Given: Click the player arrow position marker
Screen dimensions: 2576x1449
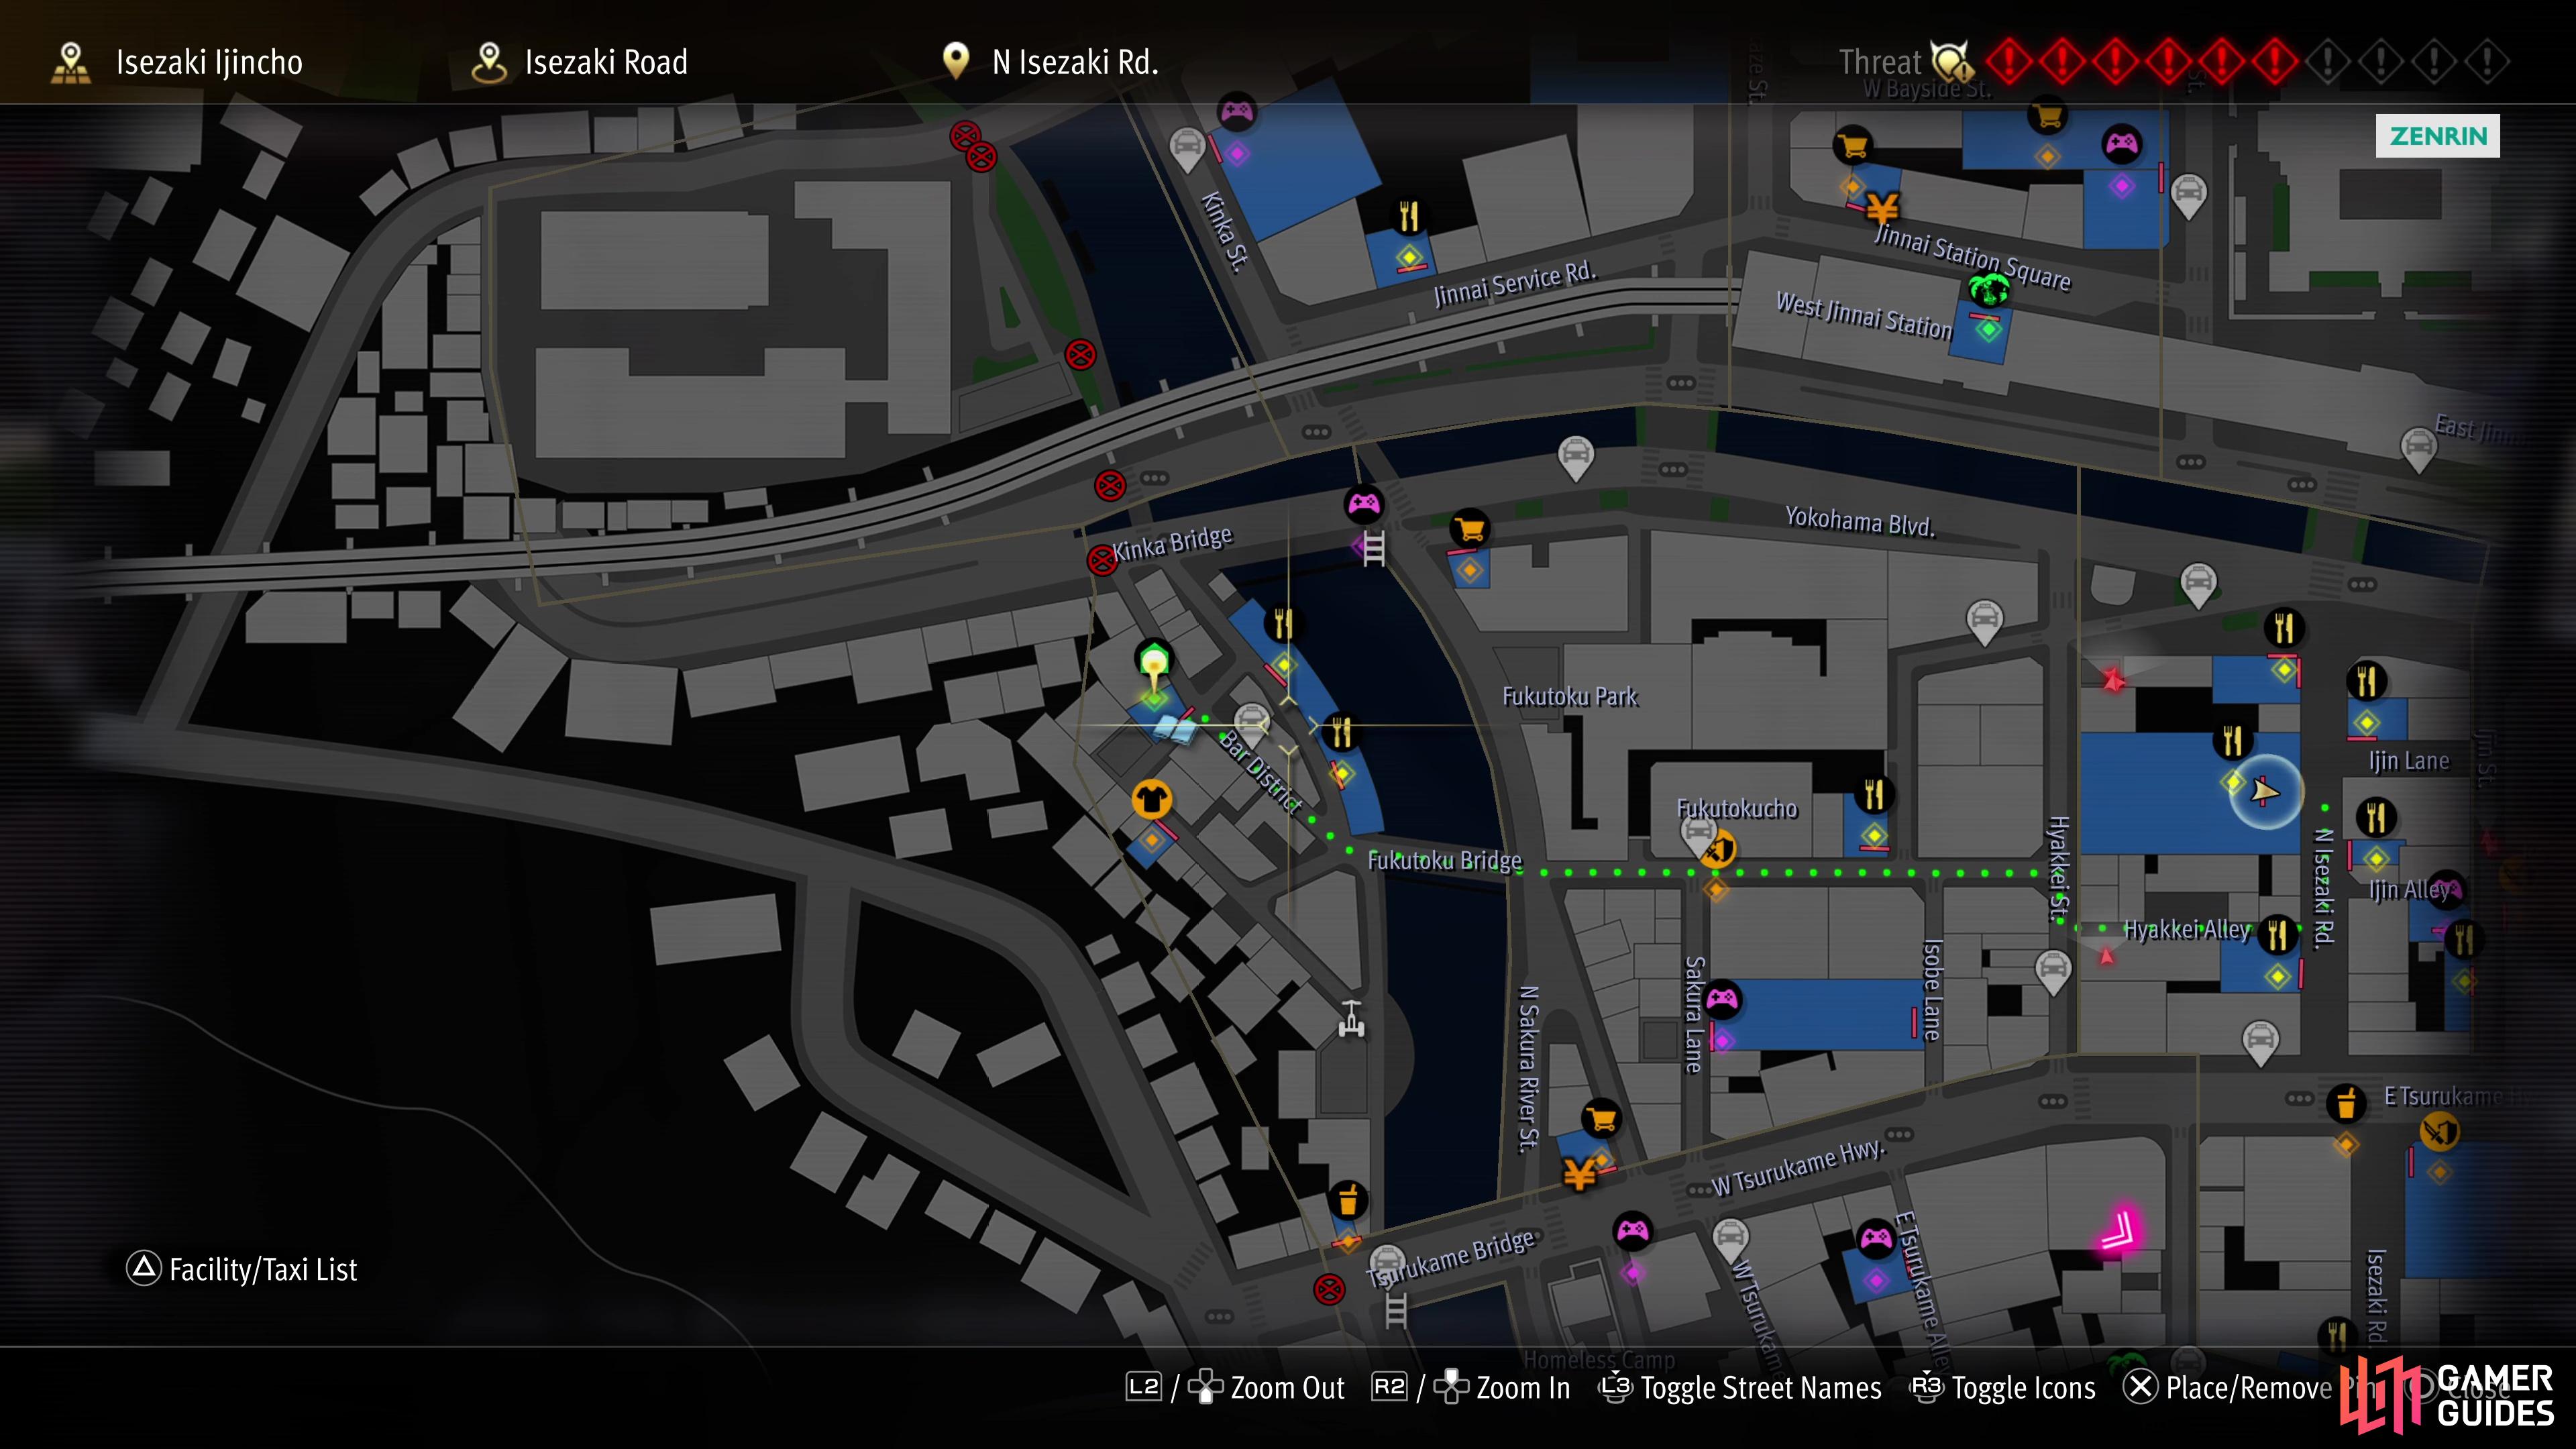Looking at the screenshot, I should 2265,792.
